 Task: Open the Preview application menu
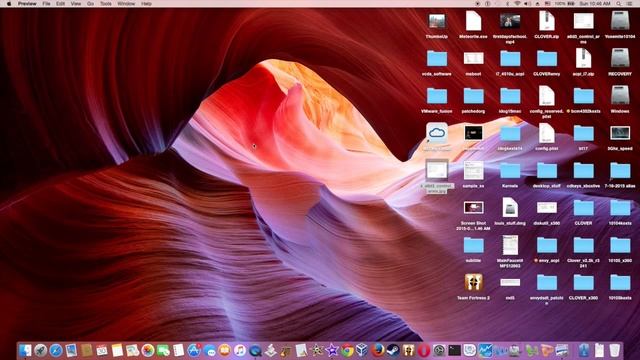[x=27, y=4]
